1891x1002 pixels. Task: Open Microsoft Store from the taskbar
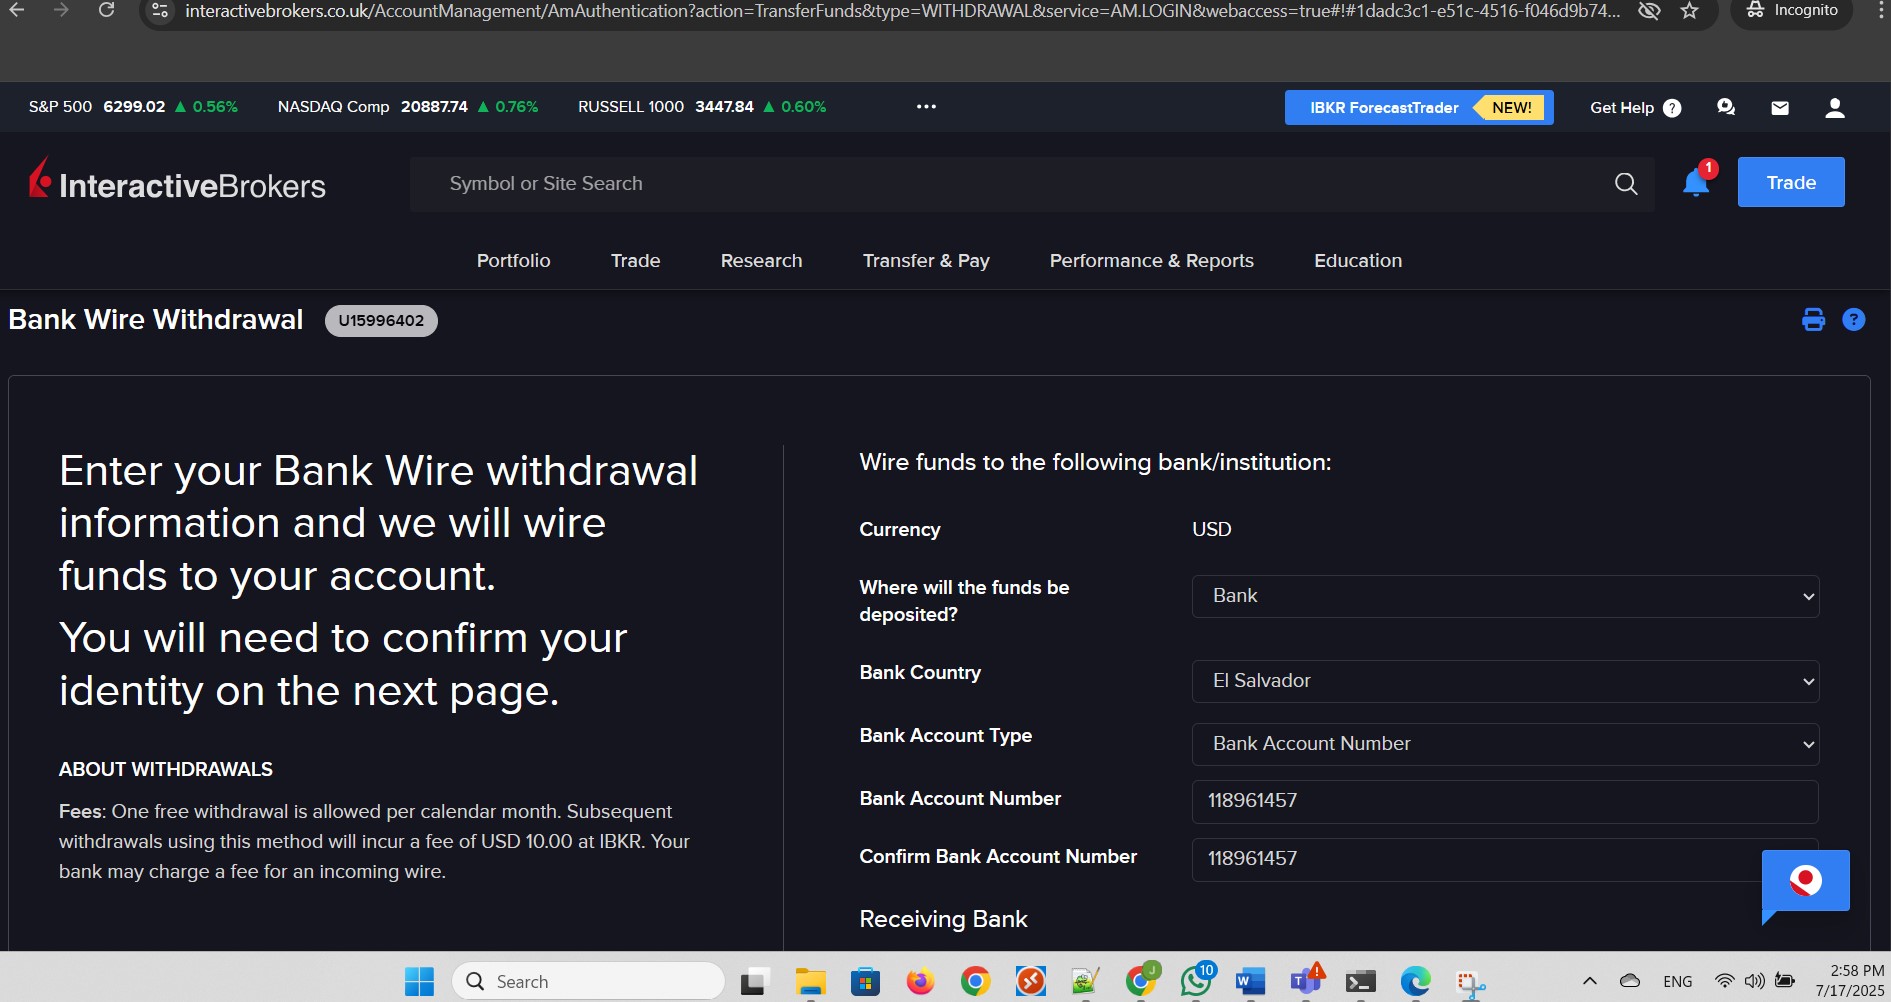[865, 982]
